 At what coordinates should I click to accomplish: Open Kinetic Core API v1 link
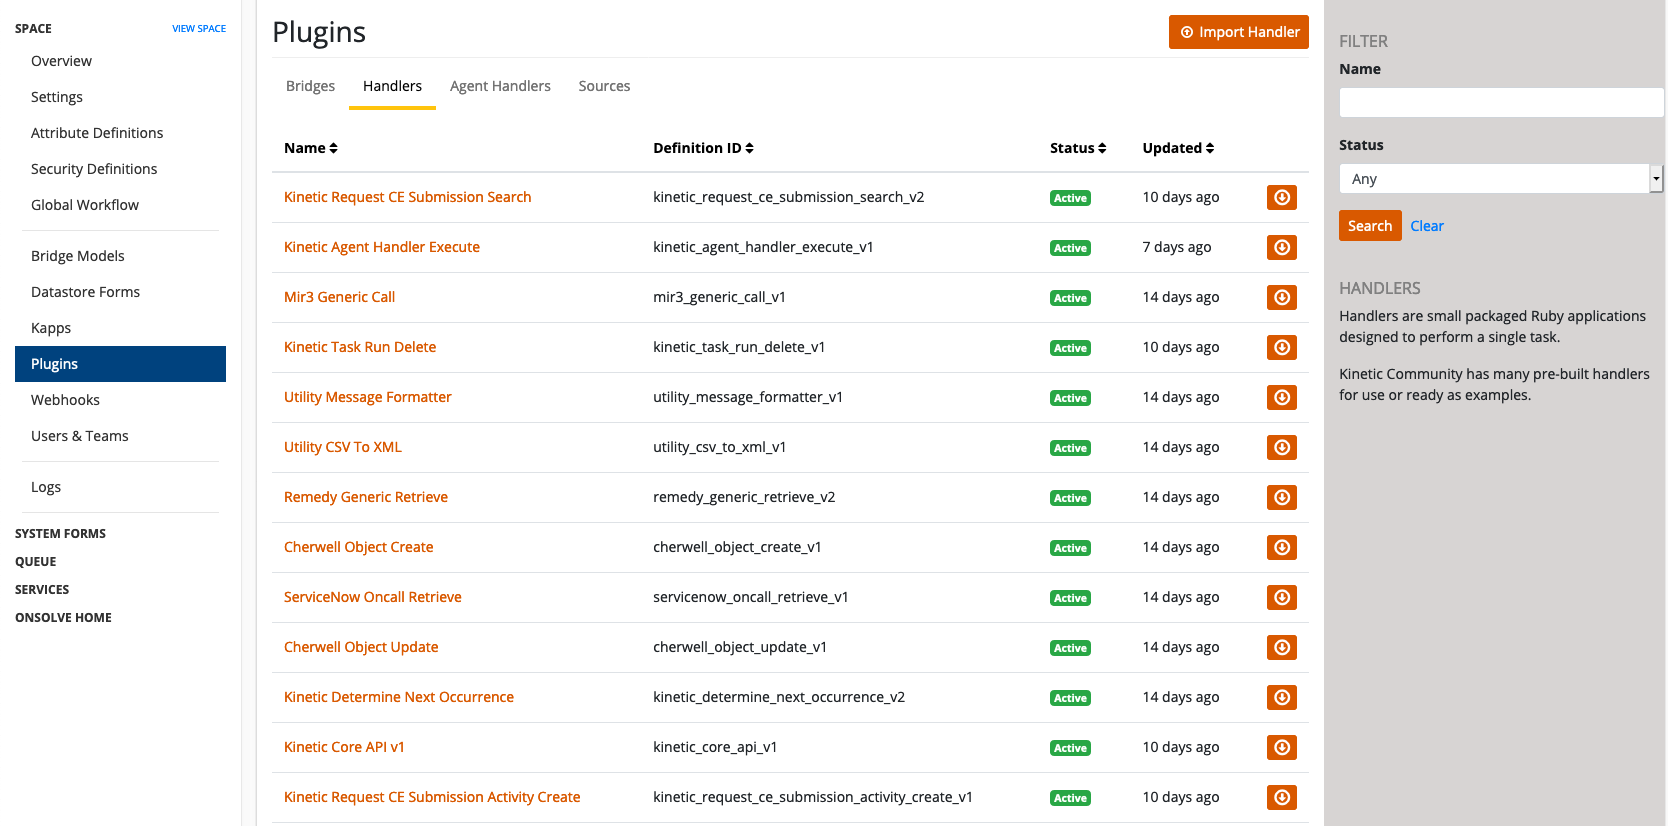344,747
